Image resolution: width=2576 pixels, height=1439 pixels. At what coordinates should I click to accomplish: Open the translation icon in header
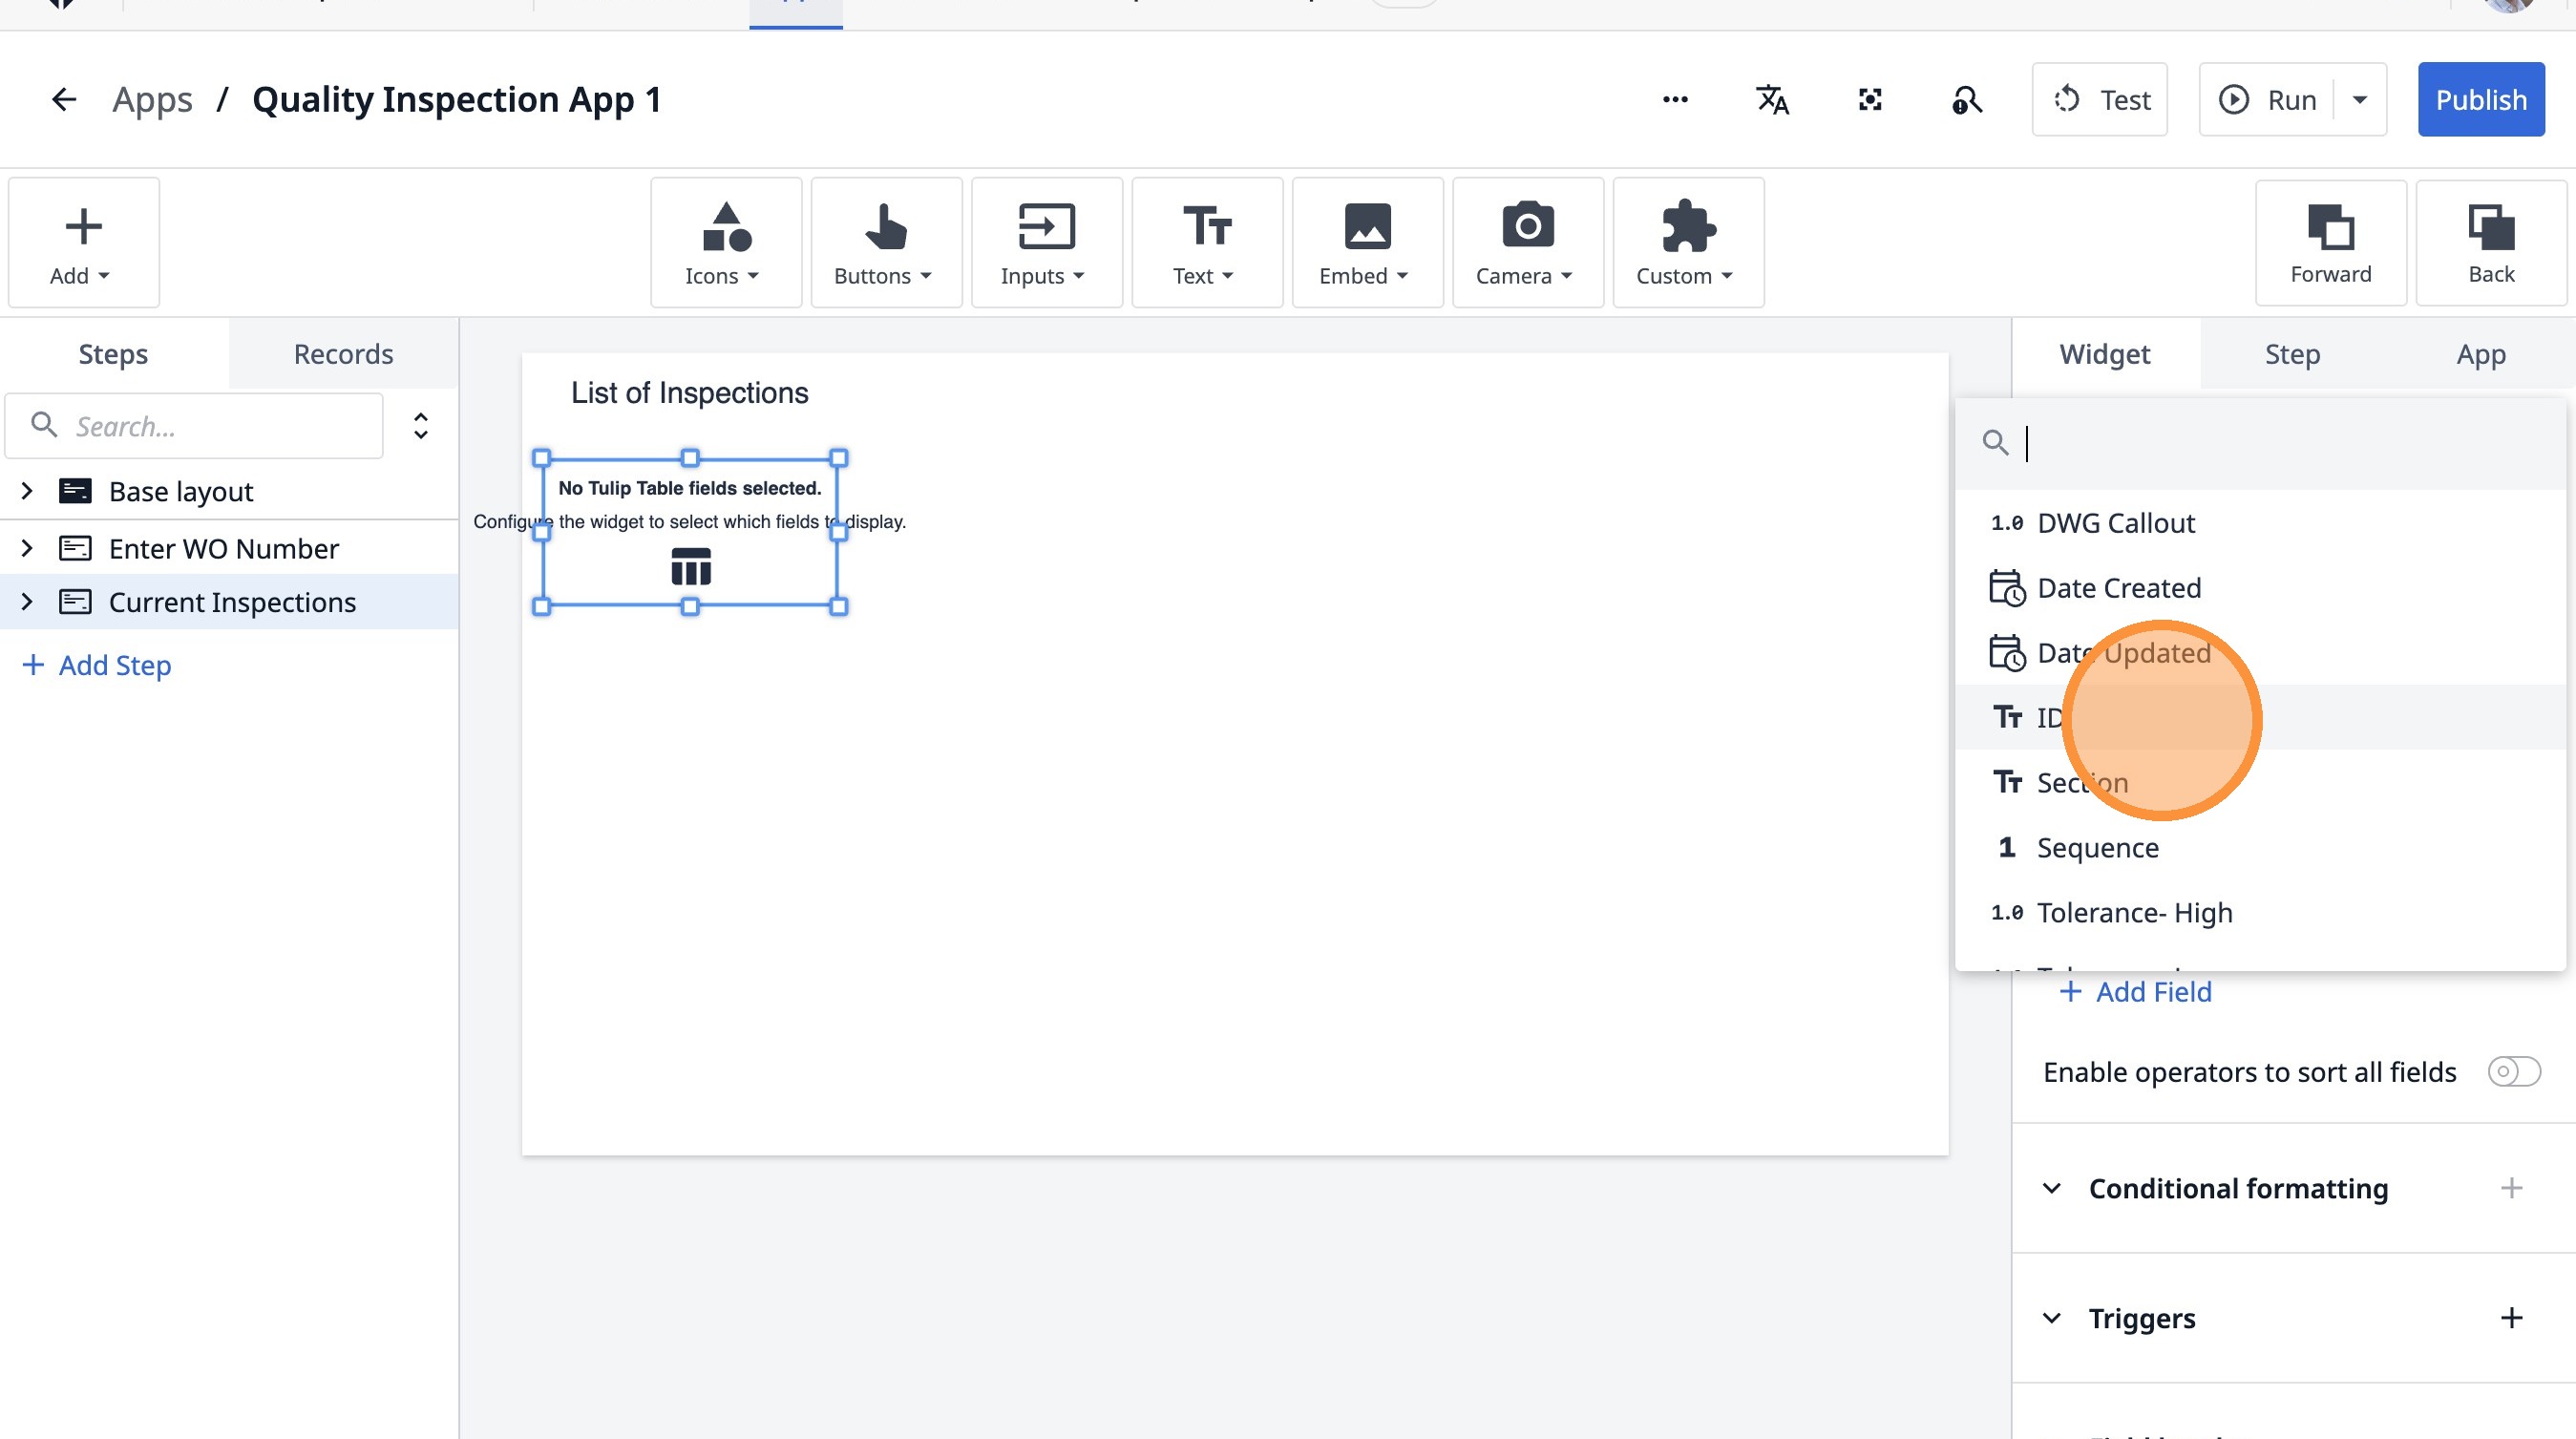1772,99
